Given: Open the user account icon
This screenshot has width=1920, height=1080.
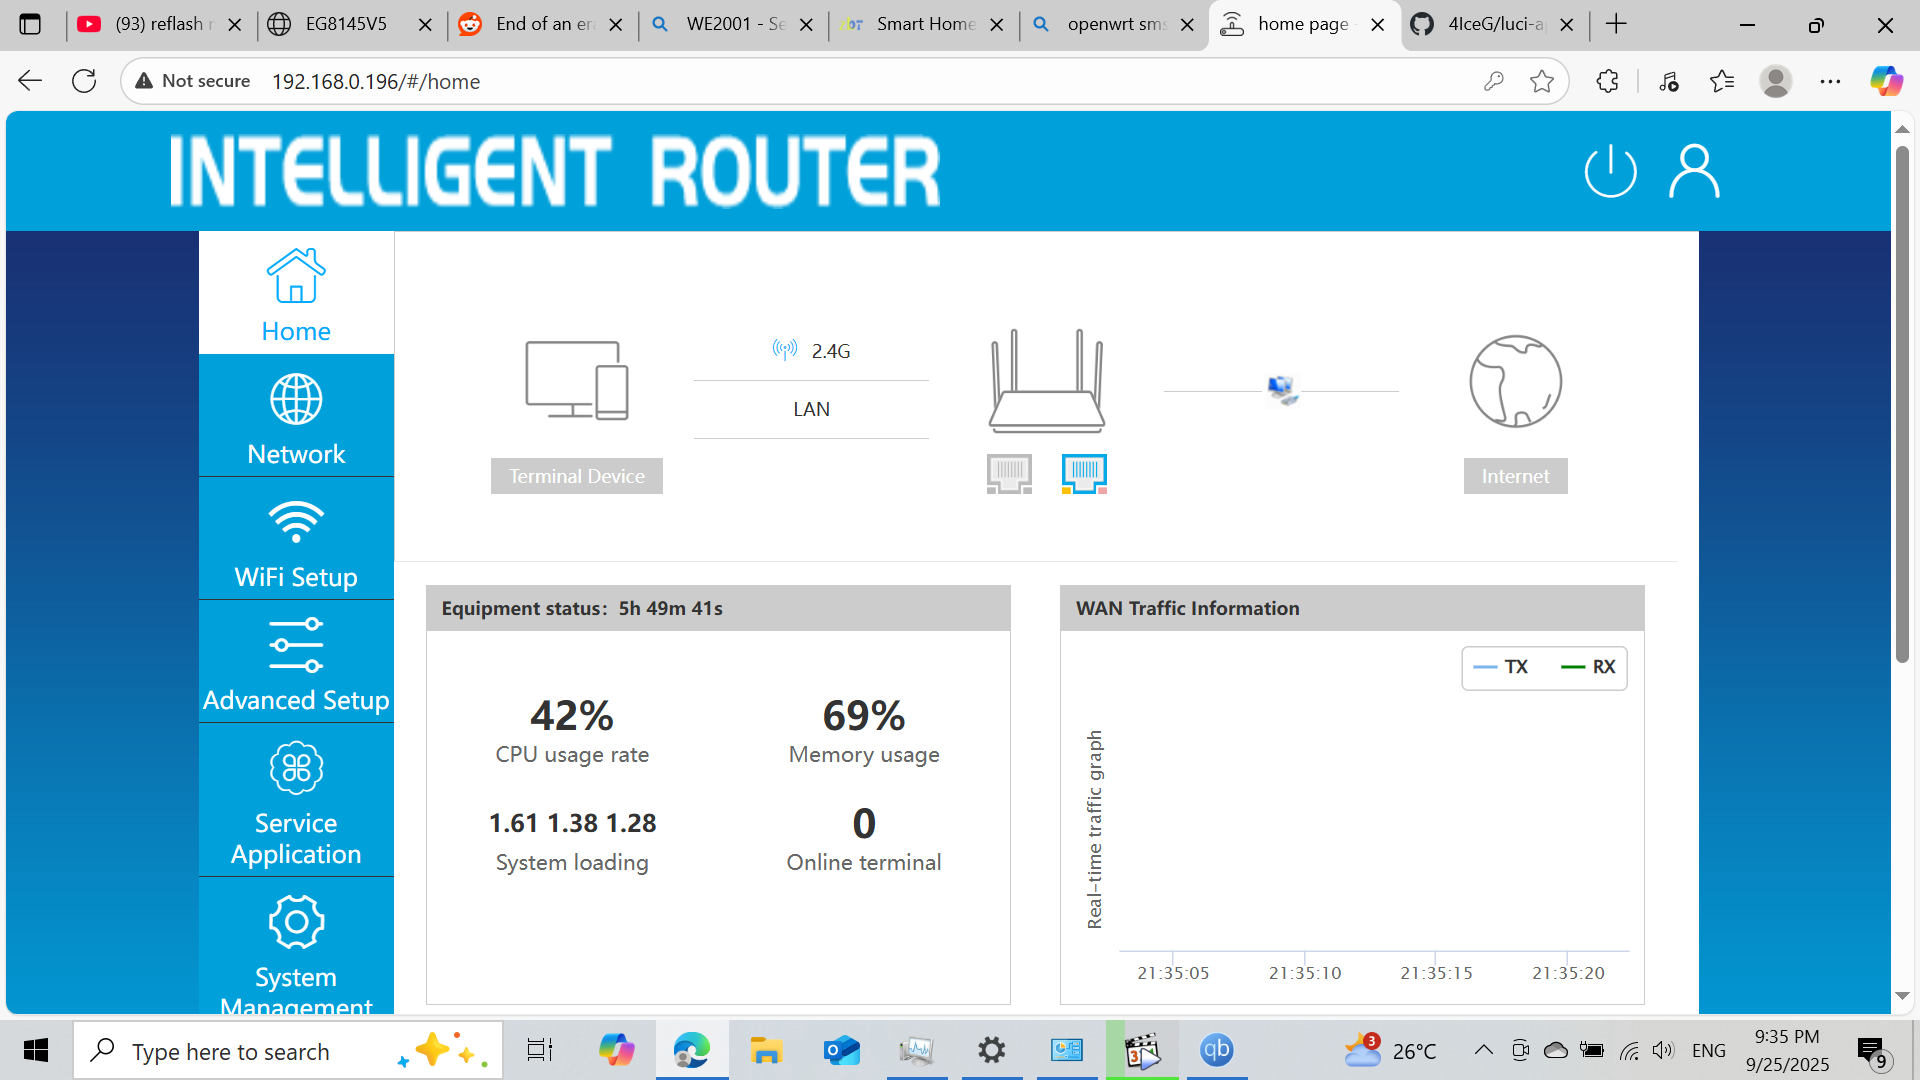Looking at the screenshot, I should click(x=1693, y=171).
